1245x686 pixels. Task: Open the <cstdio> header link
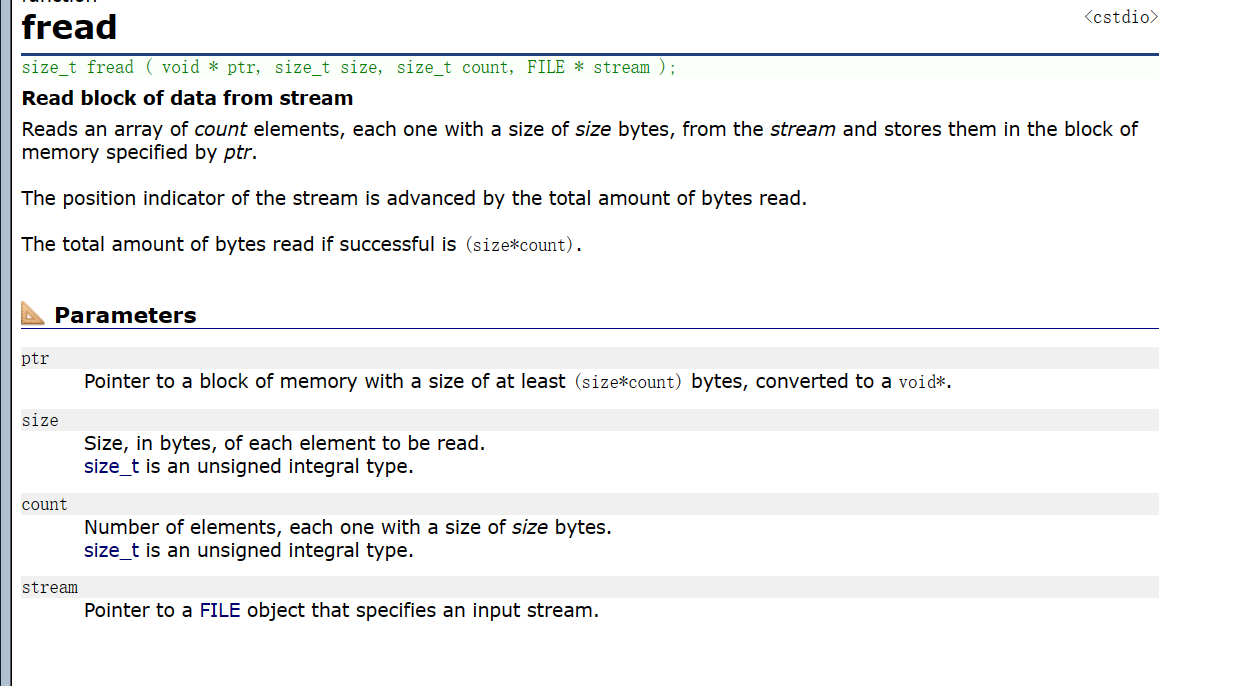point(1121,17)
